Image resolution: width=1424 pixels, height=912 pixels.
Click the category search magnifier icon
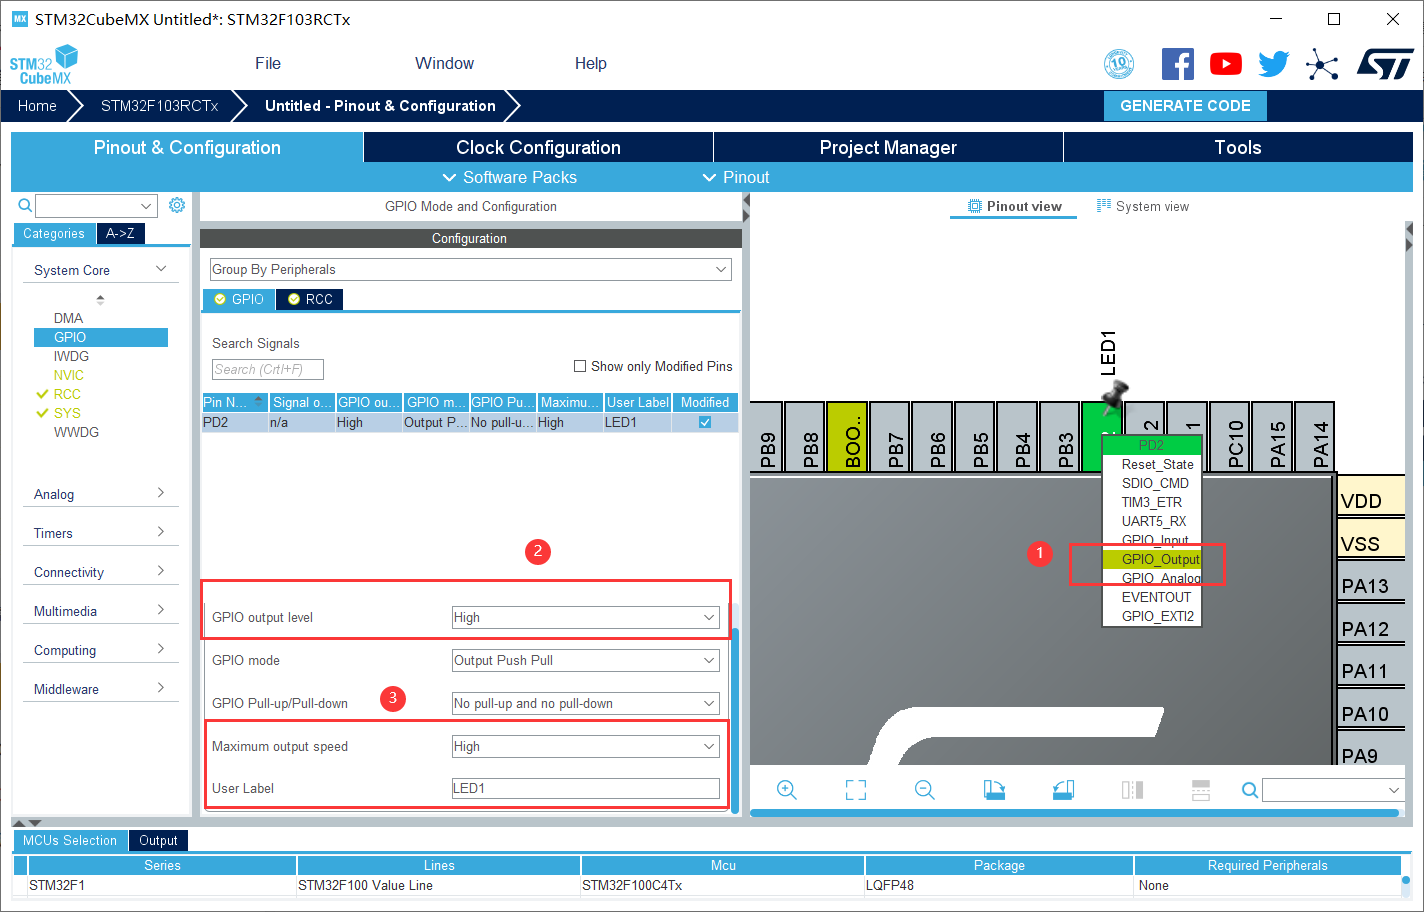[x=26, y=205]
